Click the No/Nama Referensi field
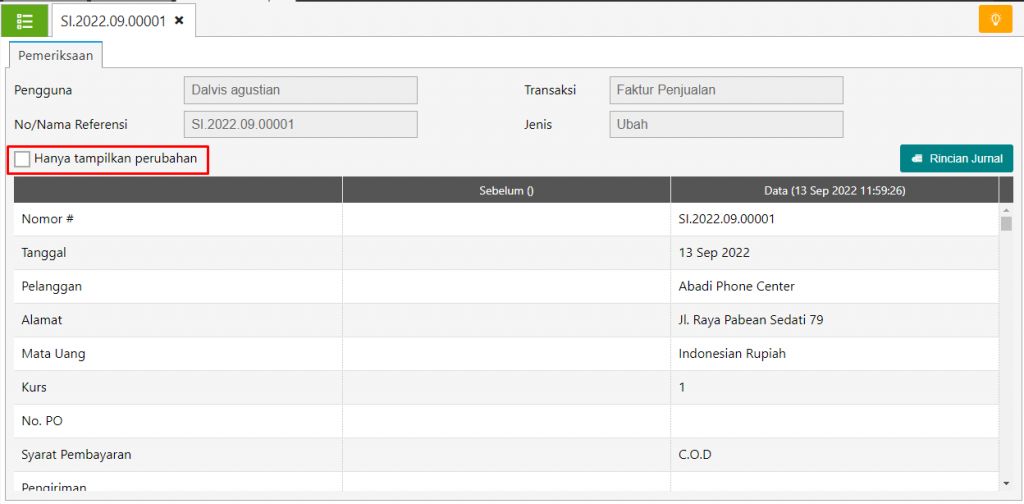The height and width of the screenshot is (504, 1024). (300, 124)
